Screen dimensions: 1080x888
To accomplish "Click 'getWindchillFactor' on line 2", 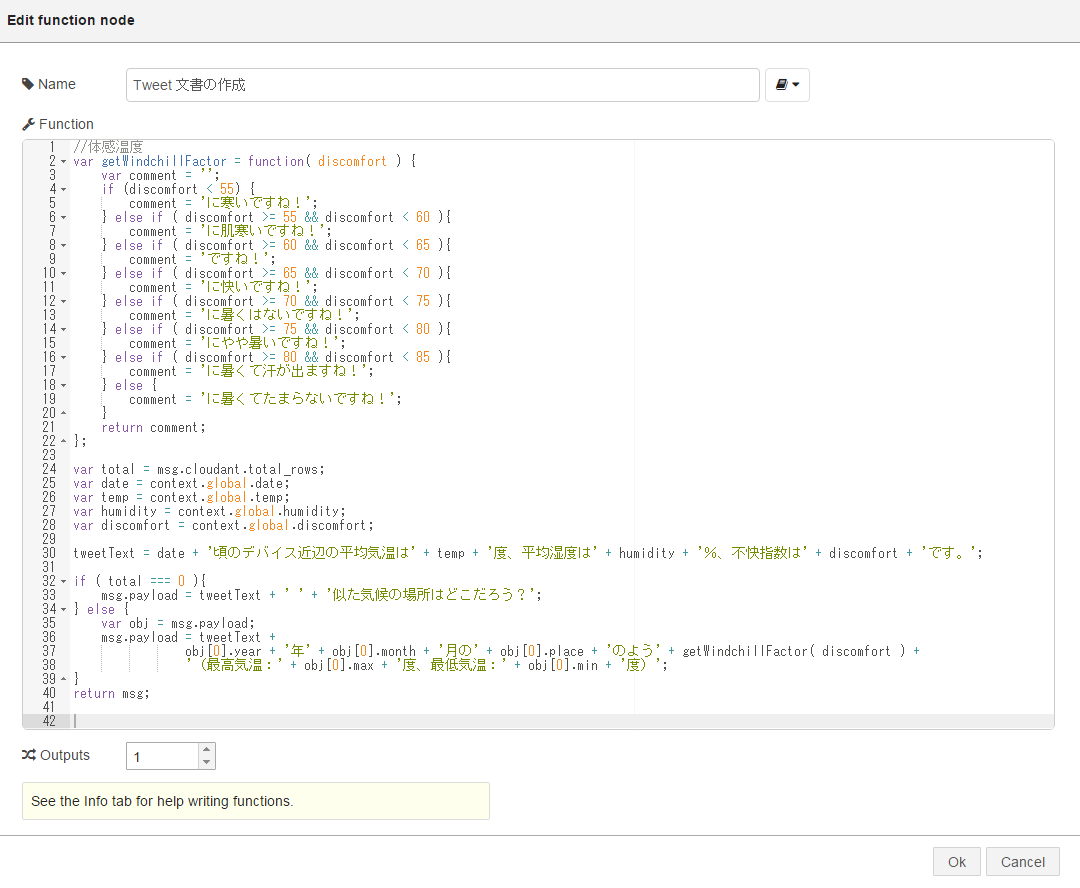I will pos(164,161).
